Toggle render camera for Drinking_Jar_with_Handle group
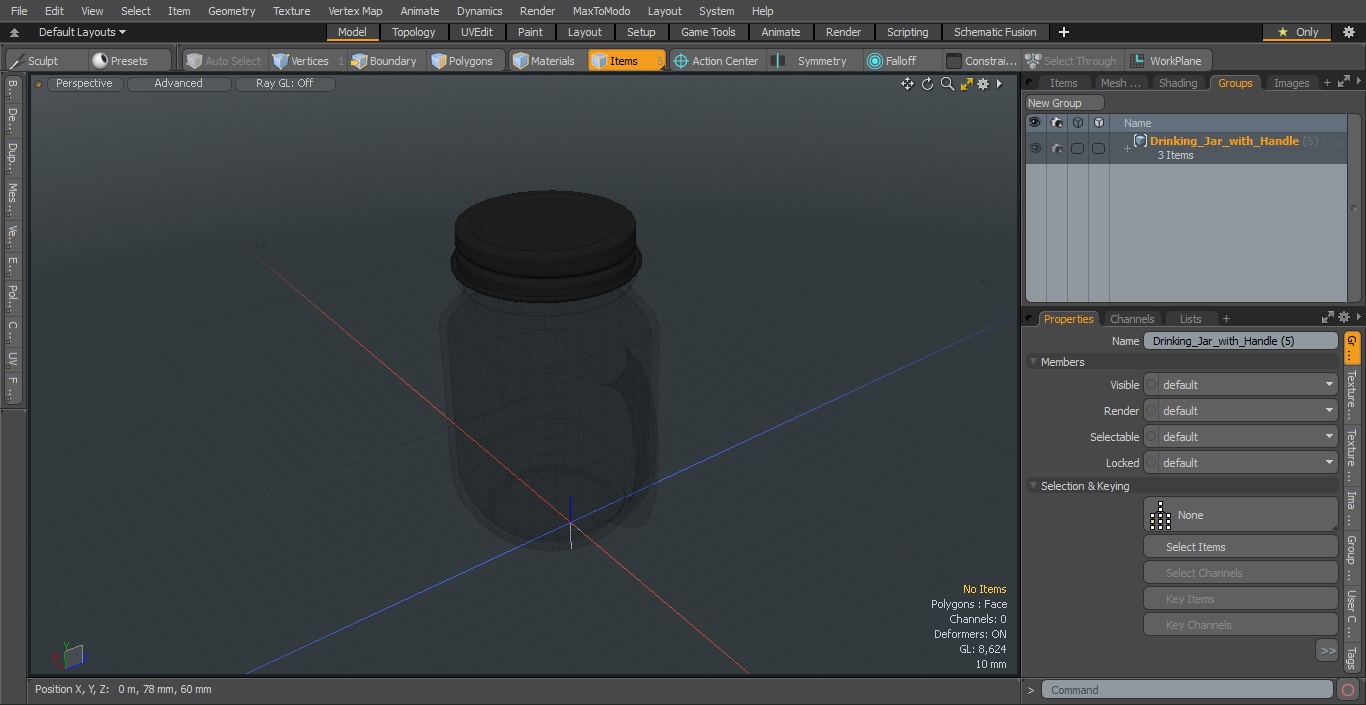Image resolution: width=1366 pixels, height=705 pixels. coord(1056,148)
